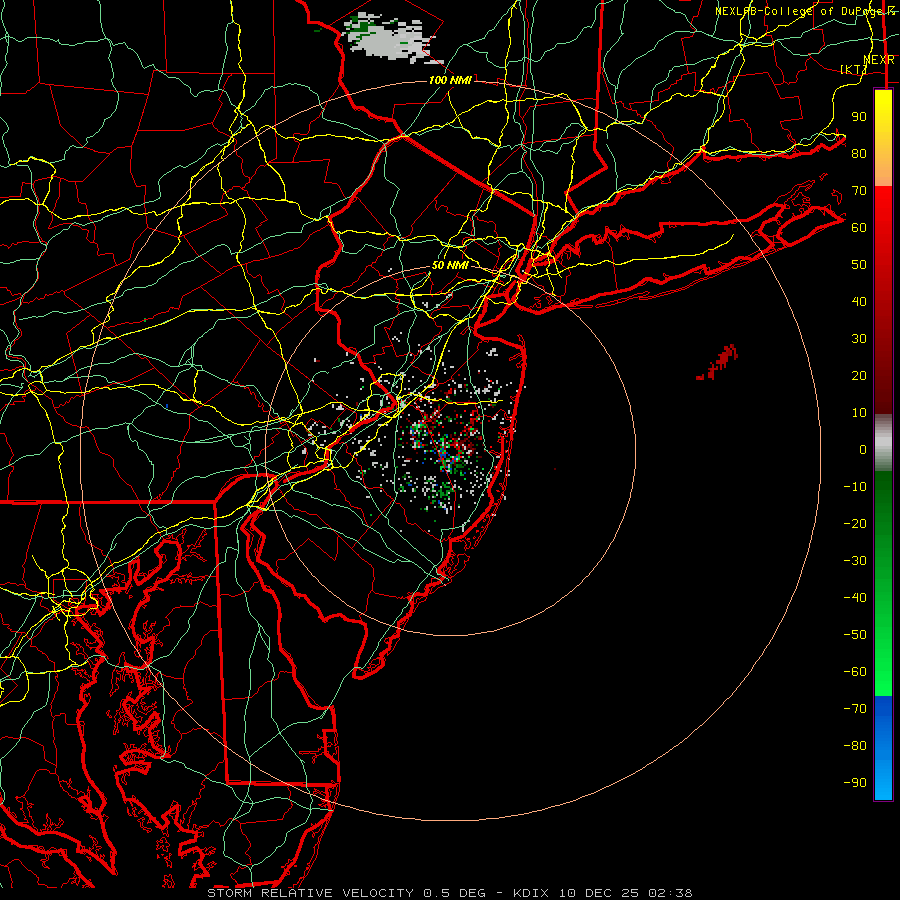Click the 100 NMI range ring label
Image resolution: width=900 pixels, height=900 pixels.
450,80
